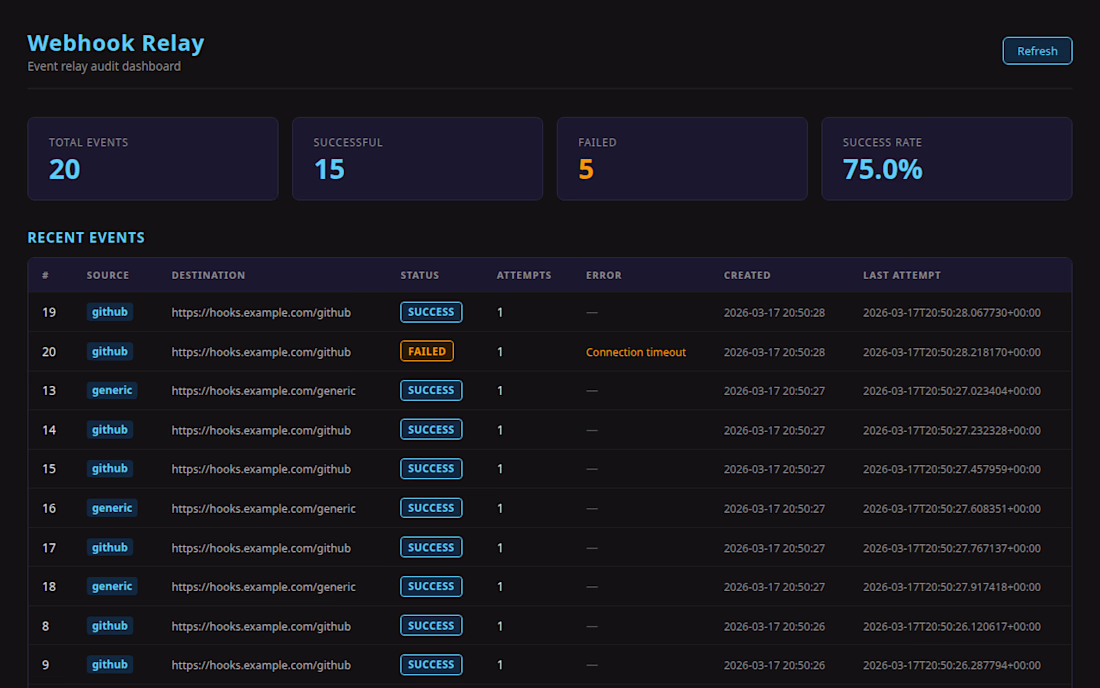Select the Total Events stat card
1100x688 pixels.
152,159
